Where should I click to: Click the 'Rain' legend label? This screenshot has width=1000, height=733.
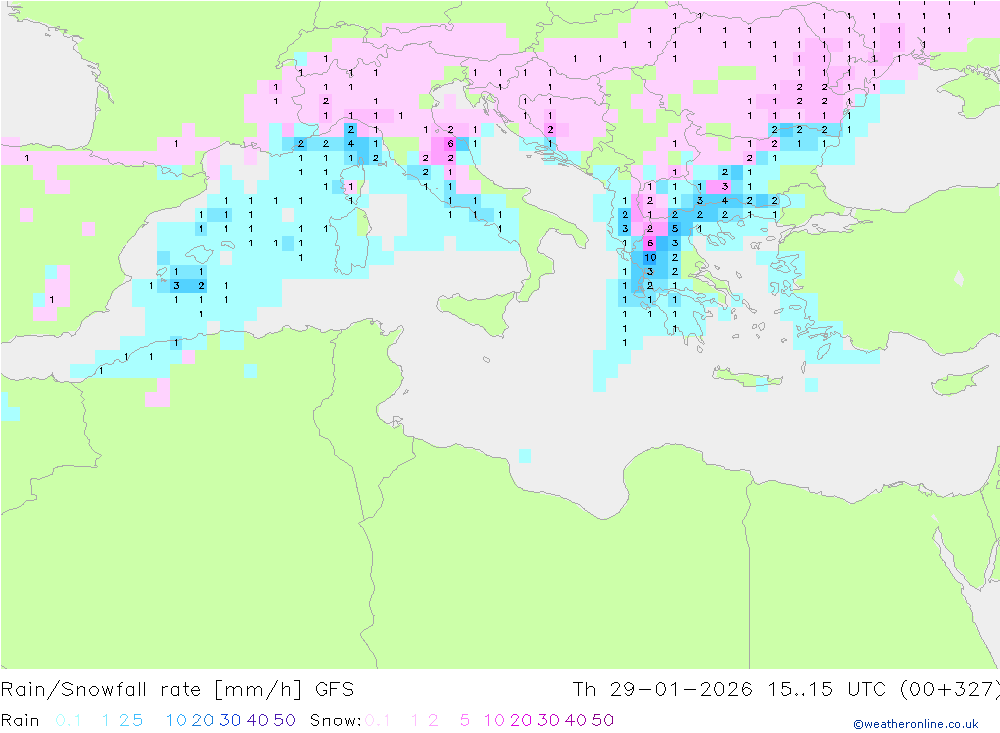[x=20, y=720]
